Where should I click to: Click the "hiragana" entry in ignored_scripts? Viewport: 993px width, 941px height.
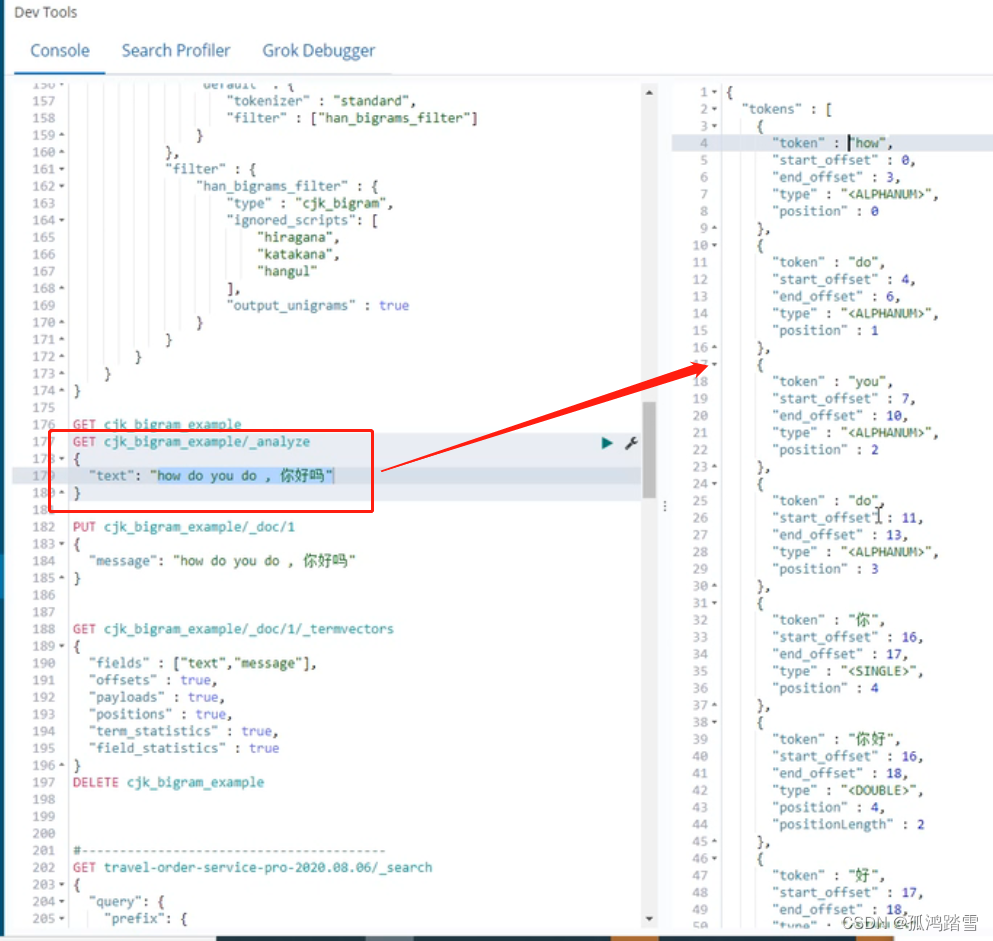click(x=298, y=237)
